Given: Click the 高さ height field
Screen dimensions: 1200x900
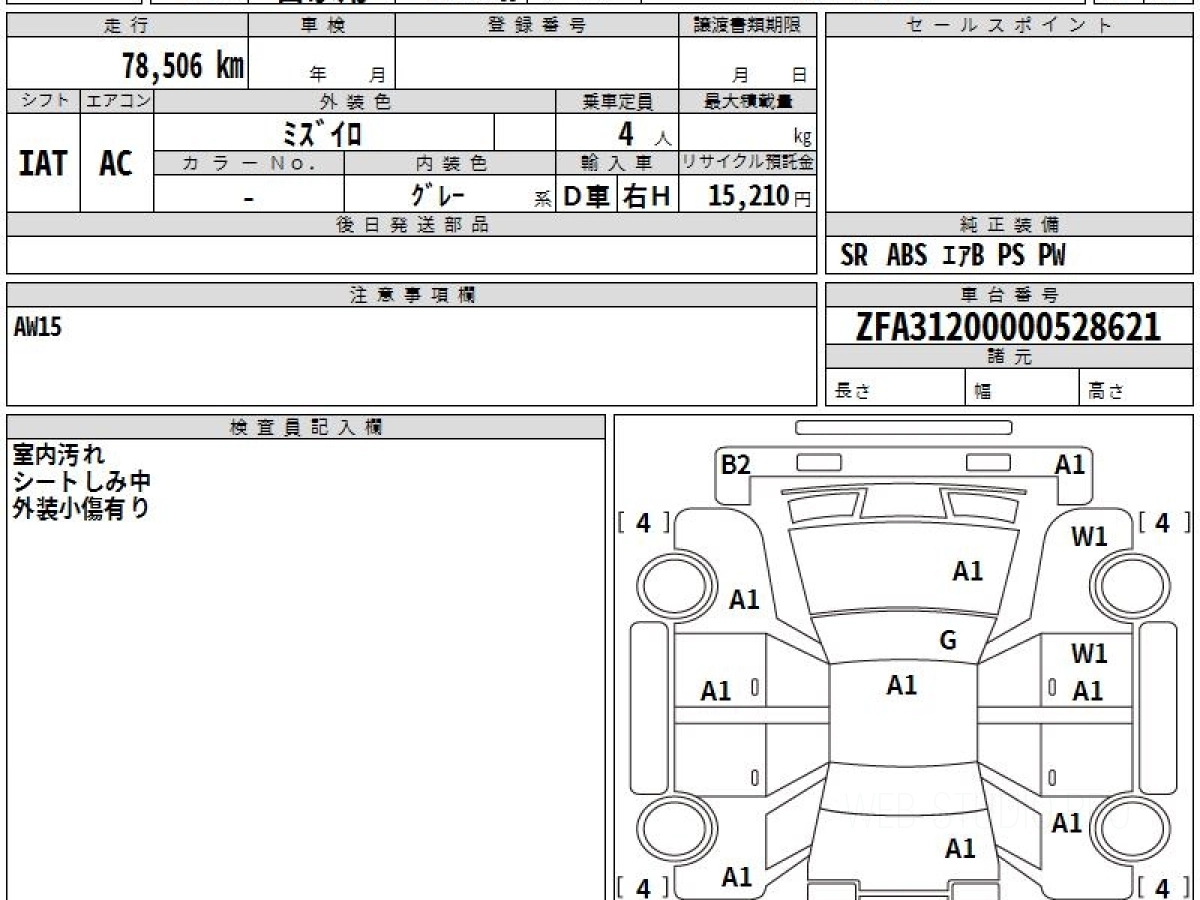Looking at the screenshot, I should (x=1136, y=388).
